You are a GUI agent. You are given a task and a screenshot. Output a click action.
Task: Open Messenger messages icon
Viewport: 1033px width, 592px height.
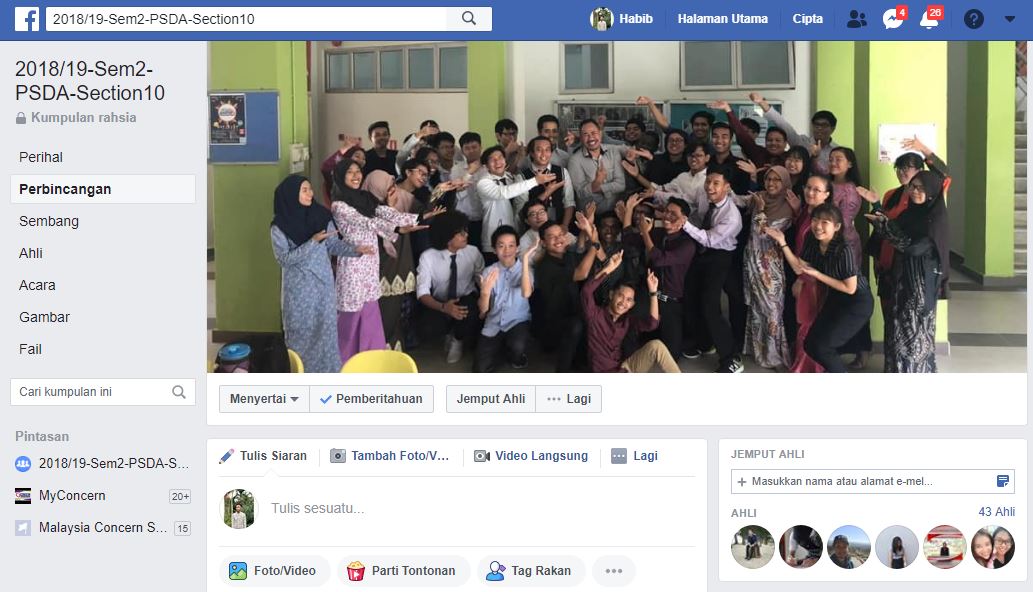[x=892, y=19]
